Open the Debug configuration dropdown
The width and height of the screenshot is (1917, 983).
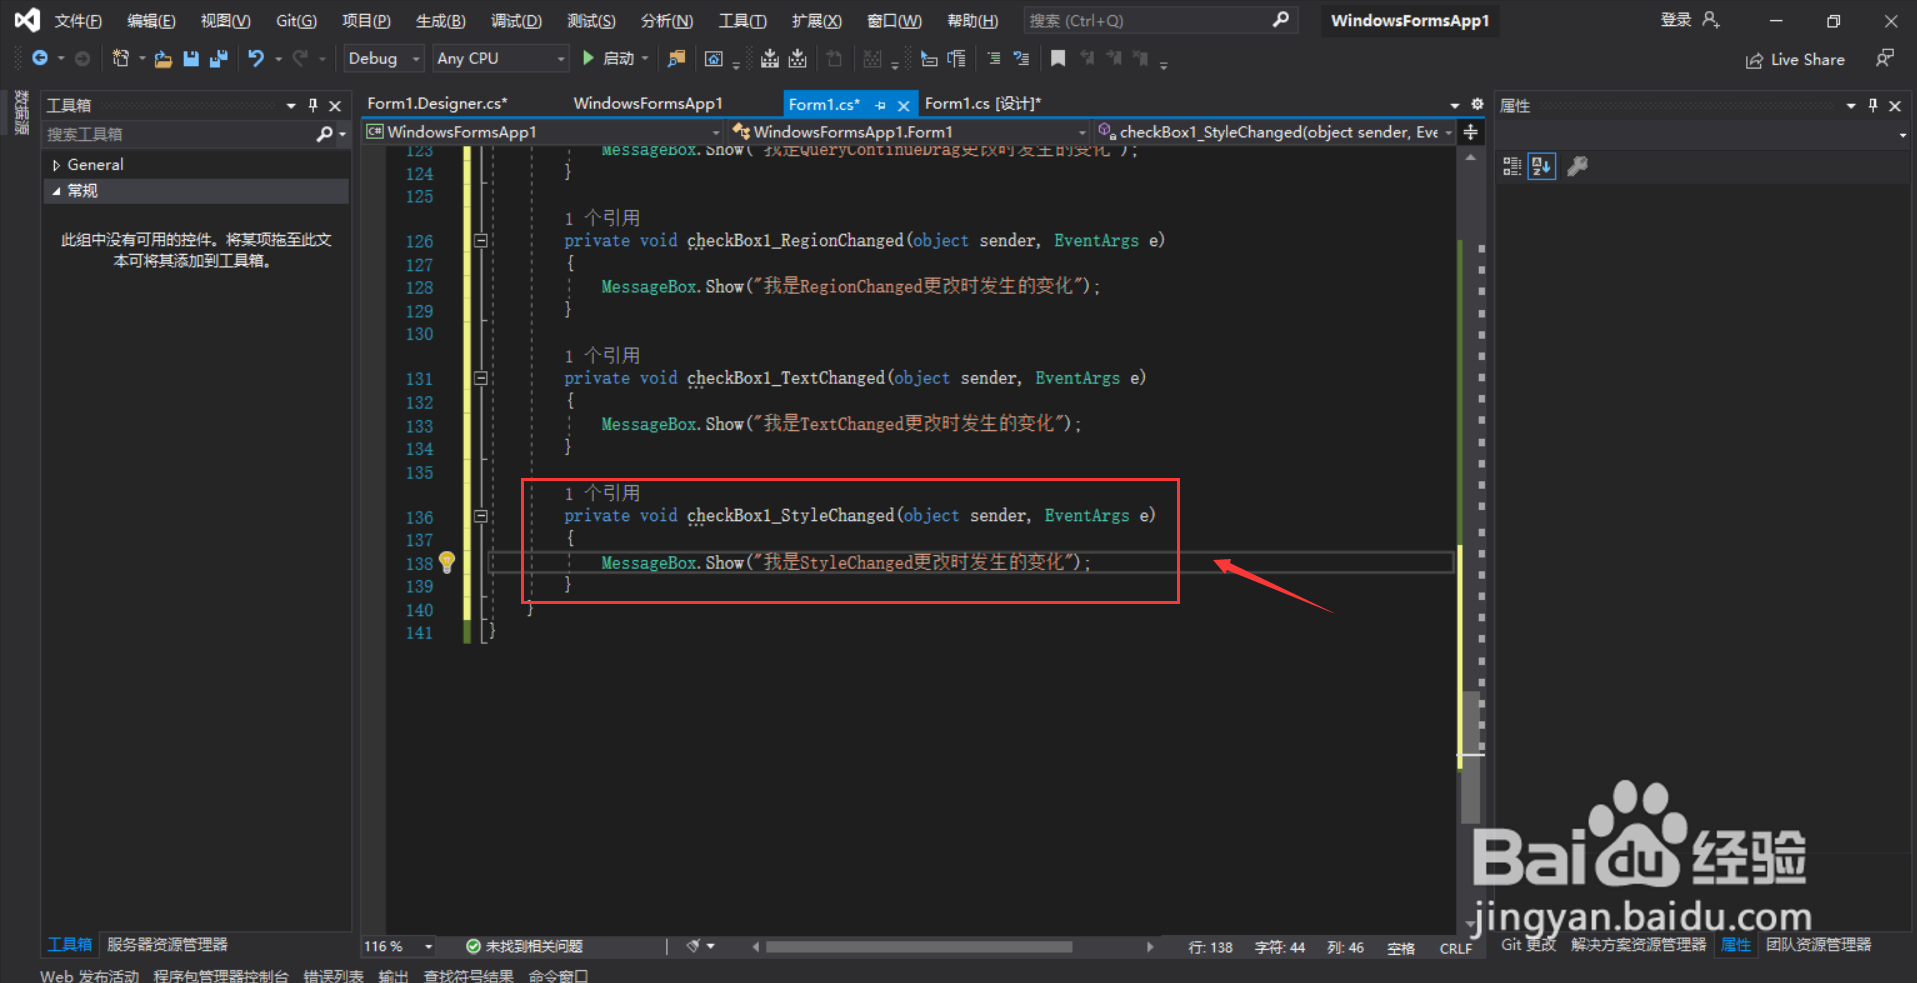tap(384, 59)
